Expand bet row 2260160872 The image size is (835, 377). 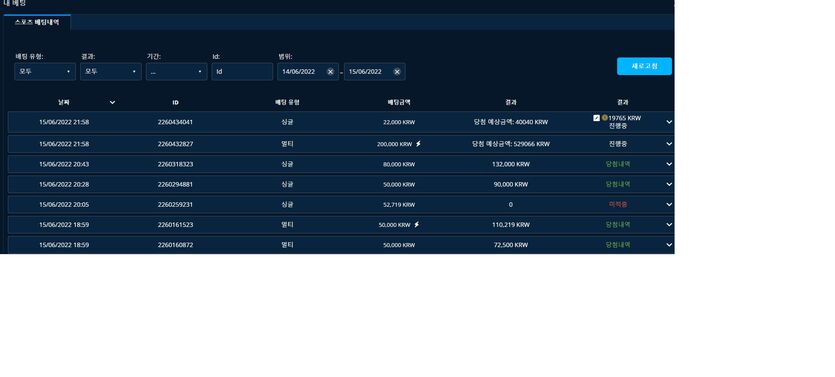point(669,245)
